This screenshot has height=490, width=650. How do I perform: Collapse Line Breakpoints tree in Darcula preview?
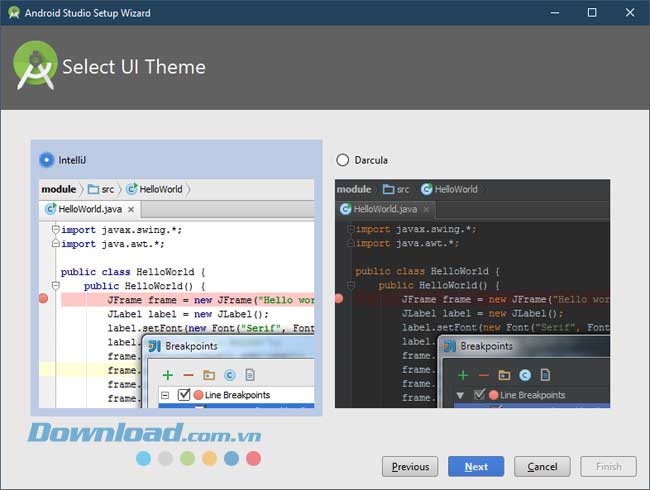coord(460,395)
